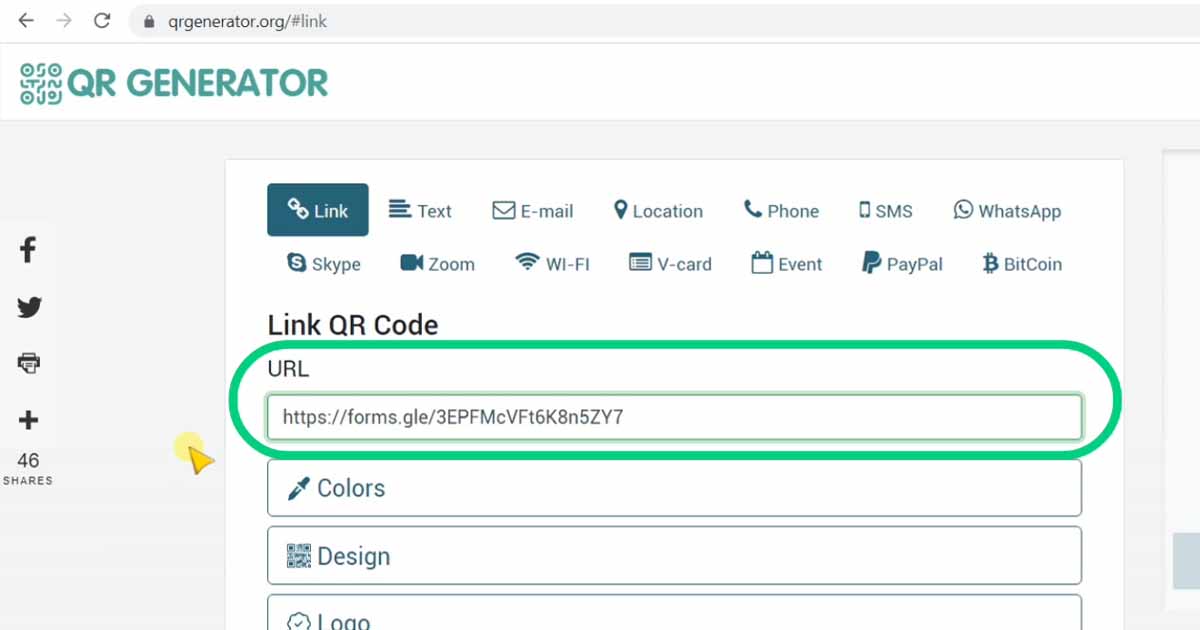The image size is (1200, 630).
Task: Open the Location QR code option
Action: coord(658,210)
